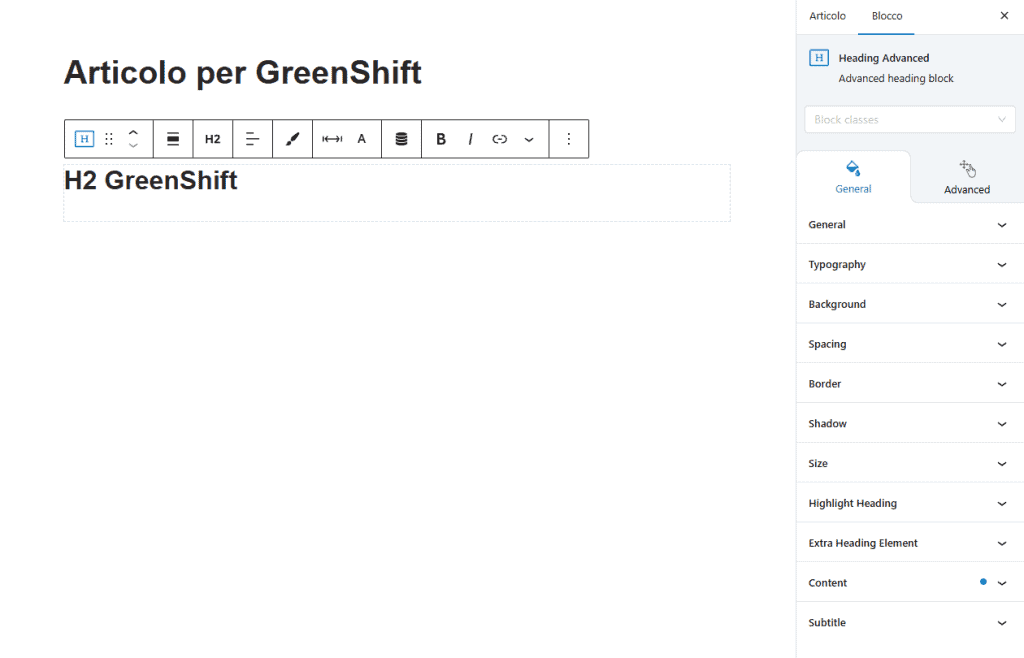Expand the Spacing panel
The width and height of the screenshot is (1024, 658).
point(910,344)
